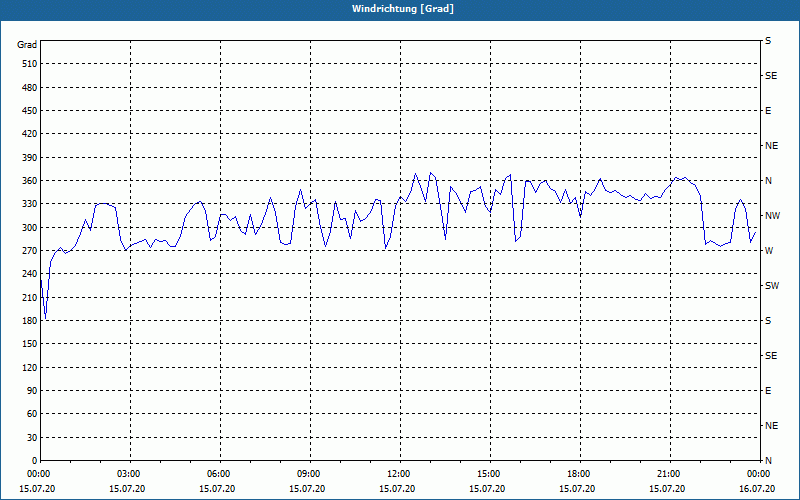
Task: Click the 60 degree axis label
Action: [x=32, y=414]
